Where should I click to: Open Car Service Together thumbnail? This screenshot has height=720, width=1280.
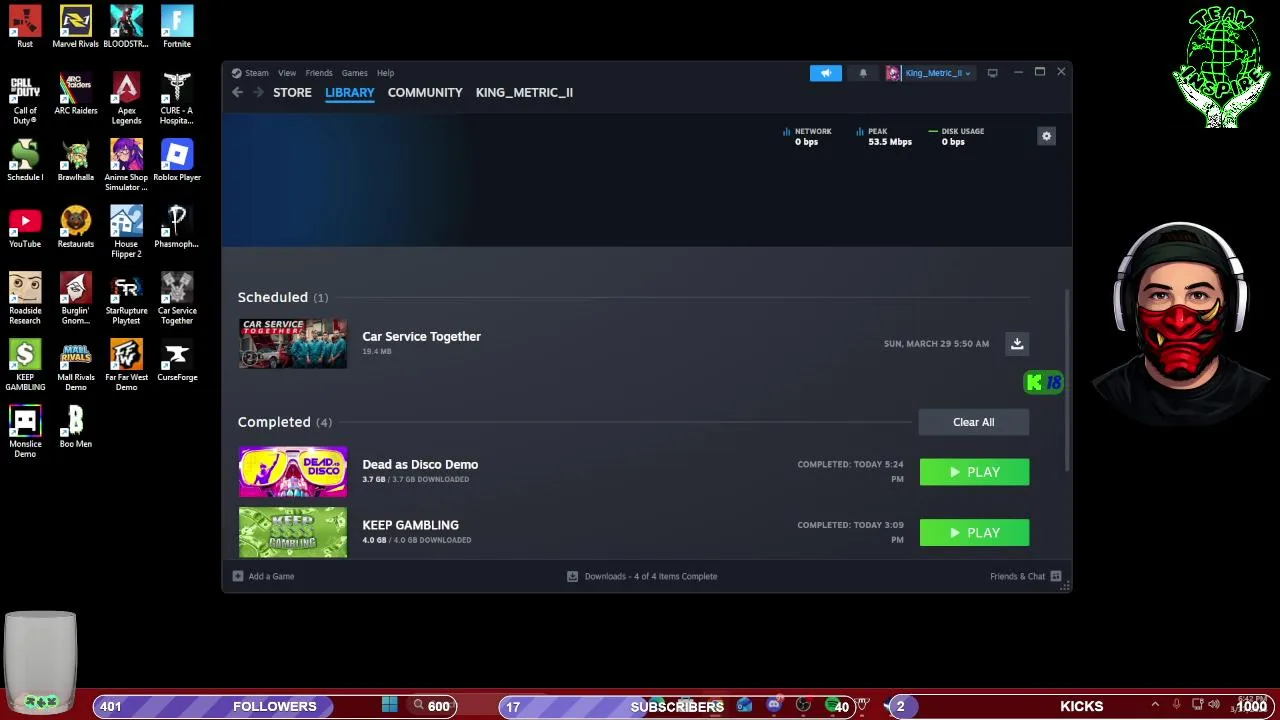tap(293, 344)
